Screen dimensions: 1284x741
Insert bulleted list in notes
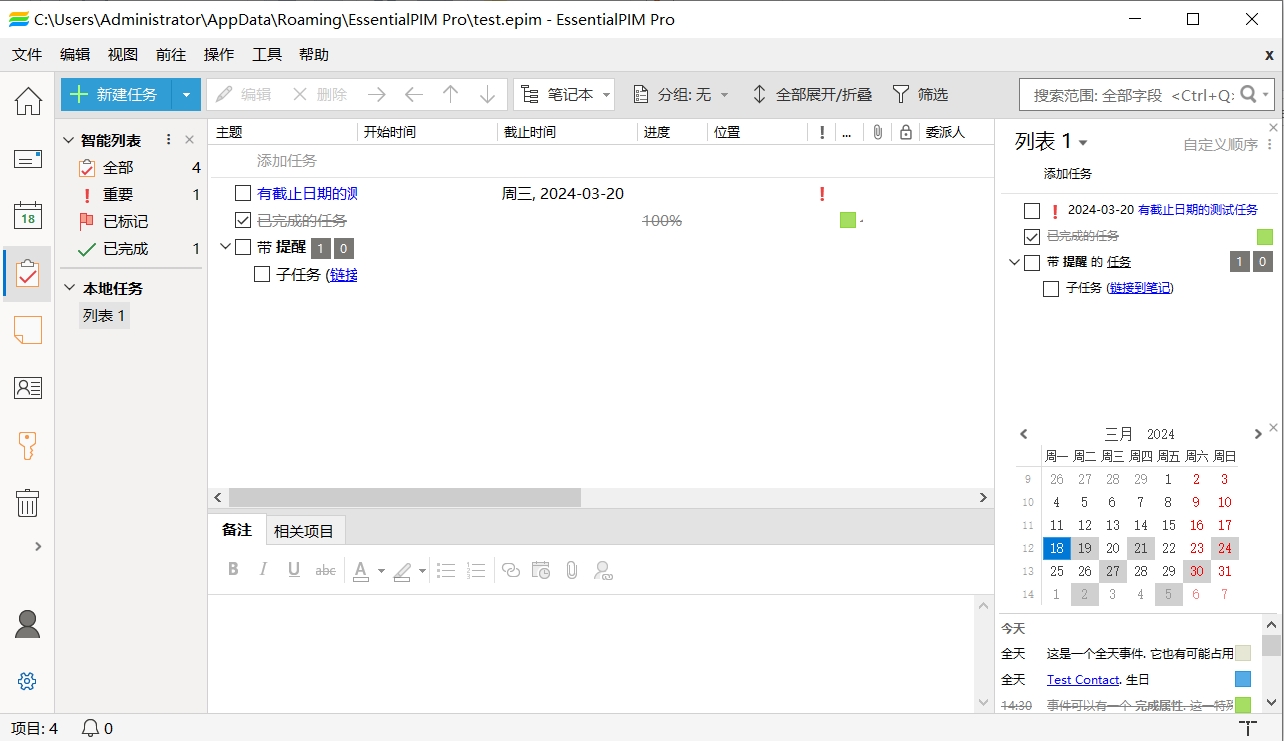[x=446, y=570]
